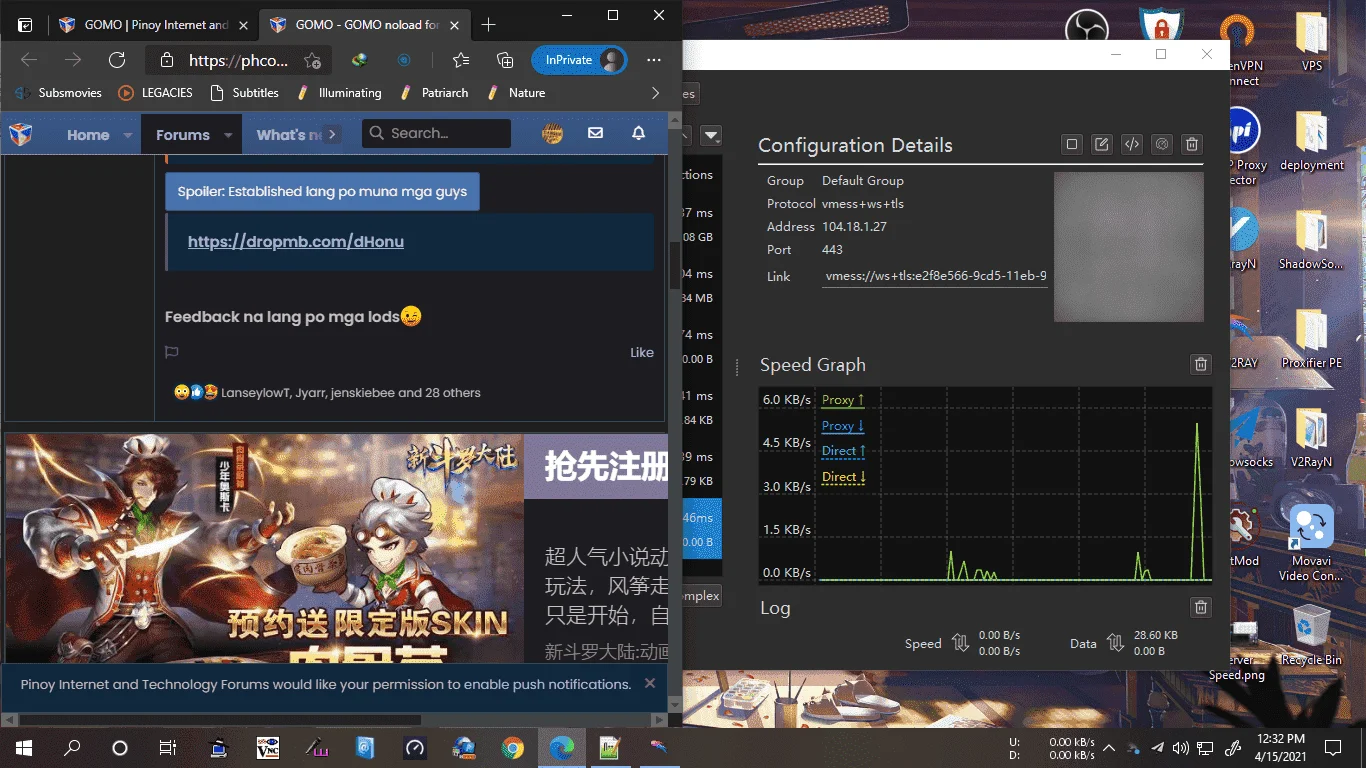Viewport: 1366px width, 768px height.
Task: Open the Proxifier PE desktop folder
Action: click(x=1311, y=338)
